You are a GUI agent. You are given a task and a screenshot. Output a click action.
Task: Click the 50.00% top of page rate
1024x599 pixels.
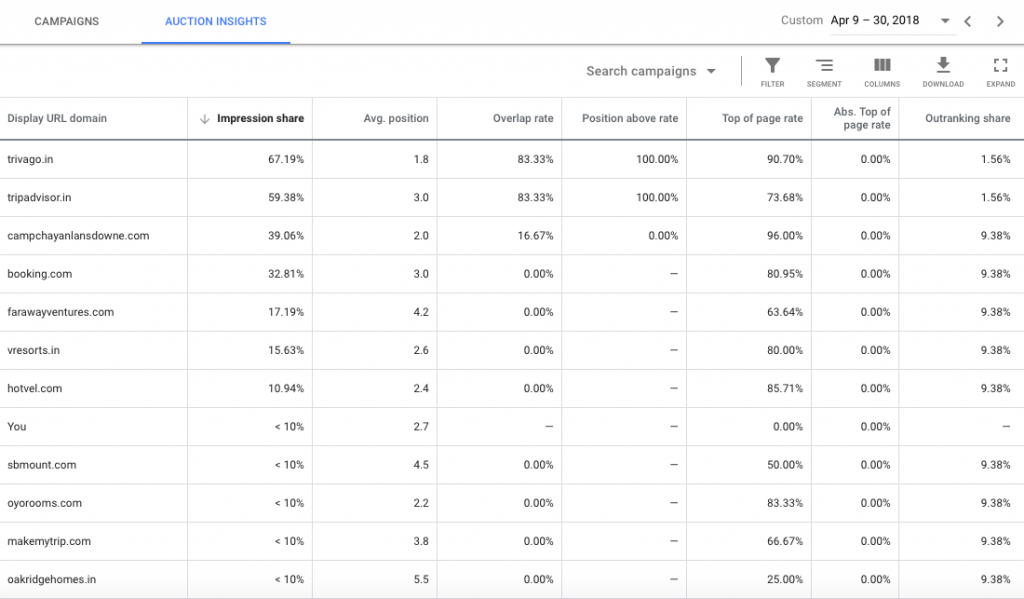click(x=784, y=465)
